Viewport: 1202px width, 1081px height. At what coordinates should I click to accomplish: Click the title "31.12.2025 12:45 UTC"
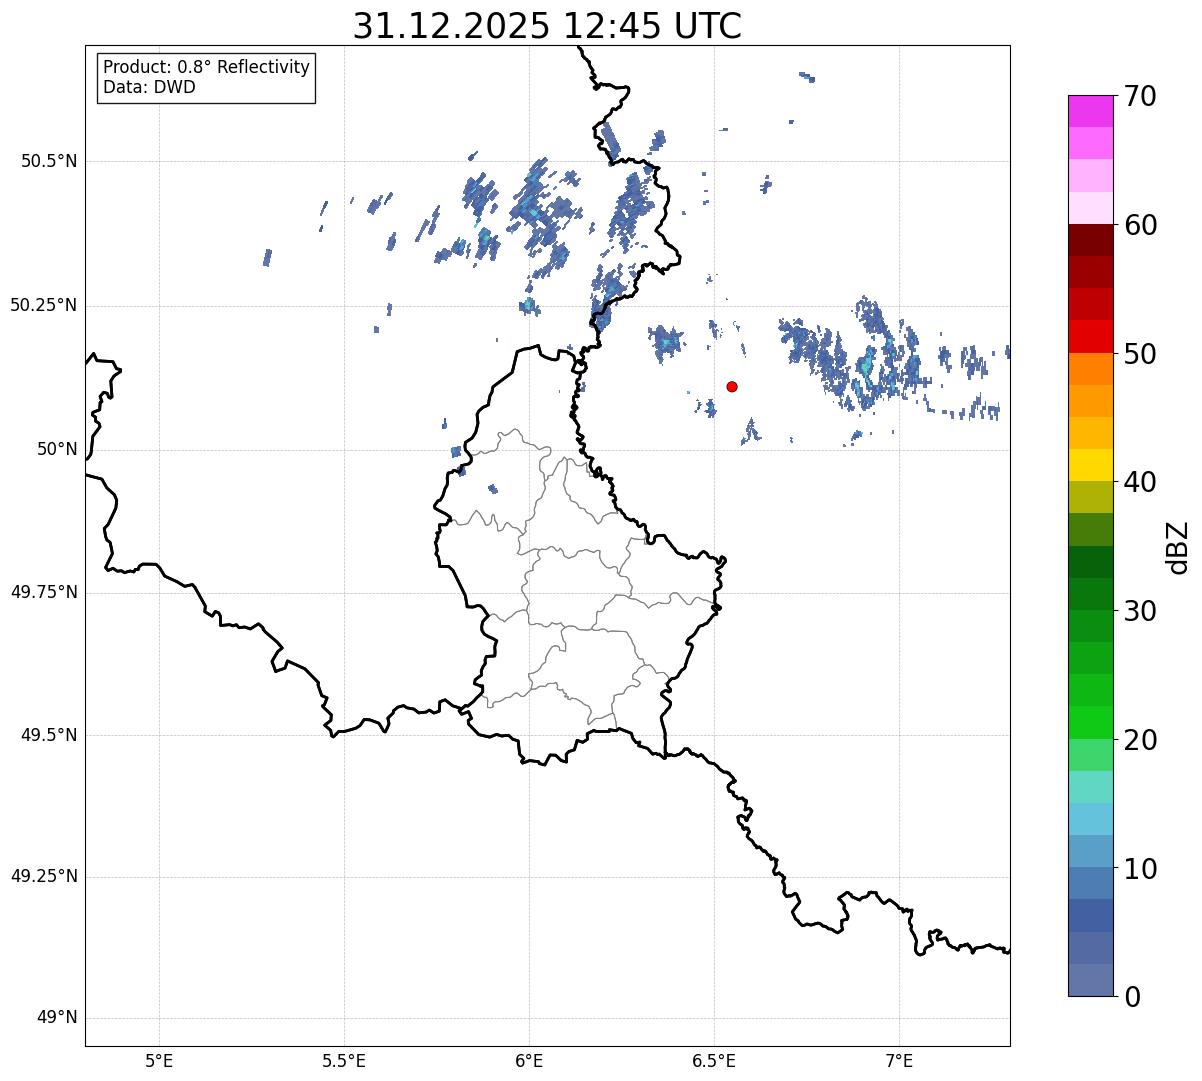pyautogui.click(x=547, y=26)
